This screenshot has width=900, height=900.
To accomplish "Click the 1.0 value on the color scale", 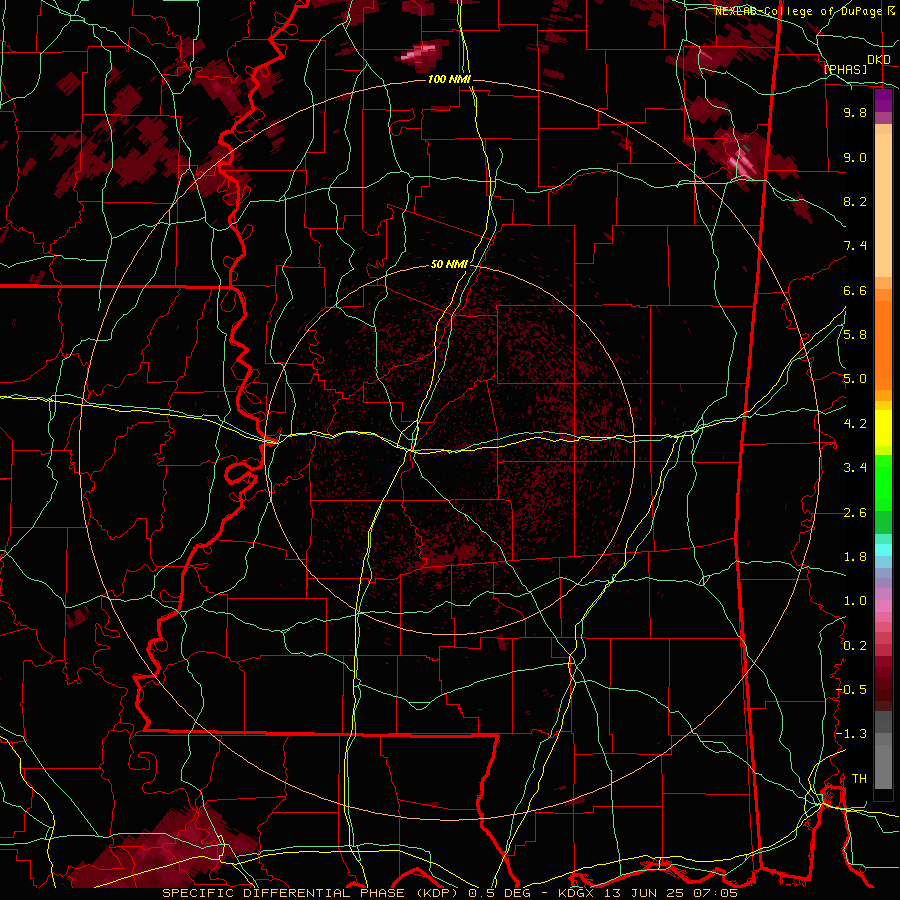I will point(855,601).
